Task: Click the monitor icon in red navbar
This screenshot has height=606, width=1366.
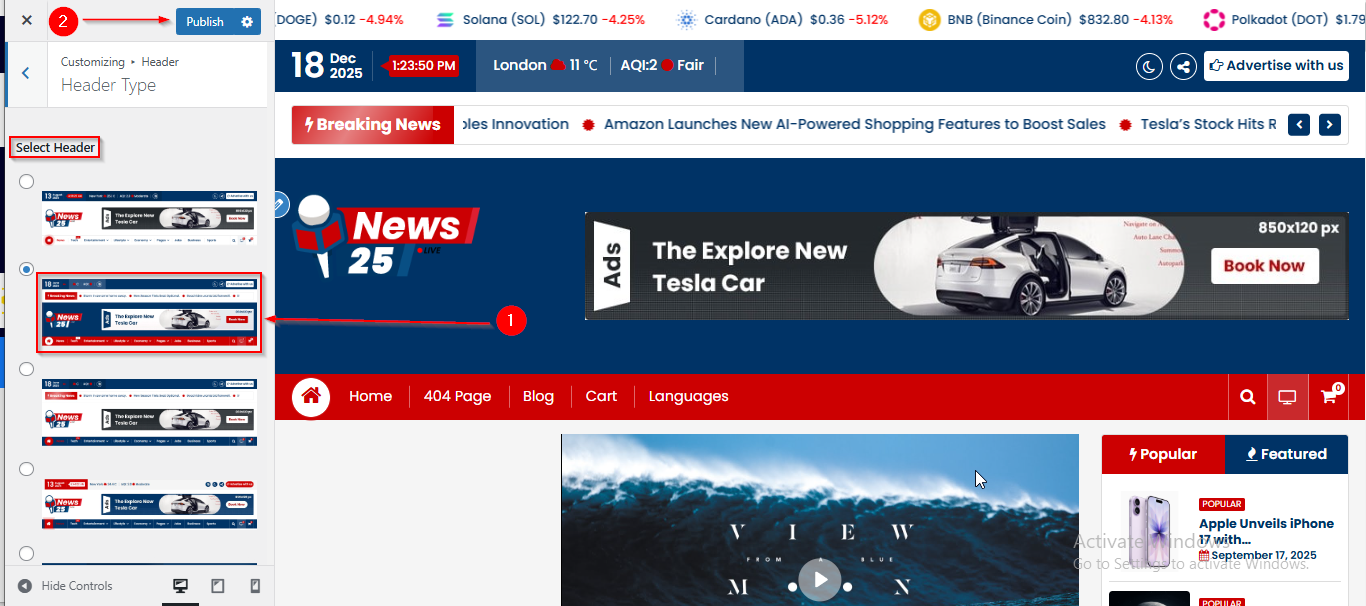Action: 1287,397
